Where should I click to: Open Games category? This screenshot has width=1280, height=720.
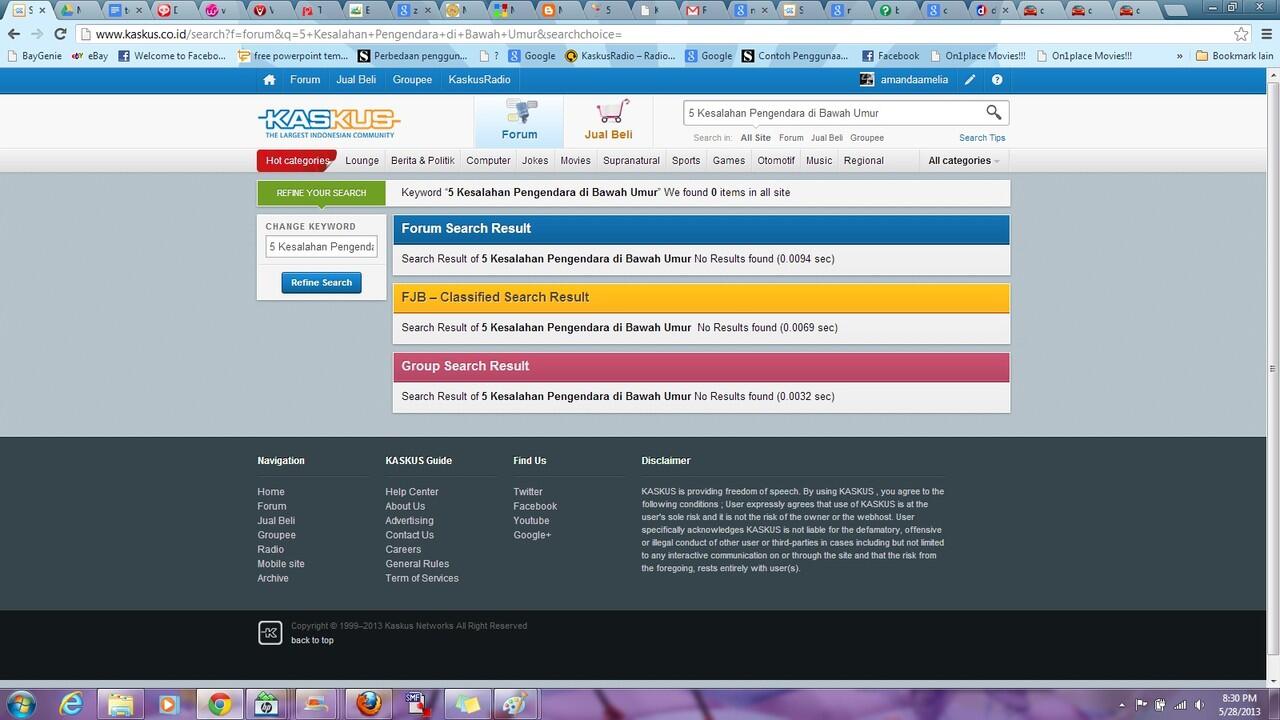(x=728, y=161)
